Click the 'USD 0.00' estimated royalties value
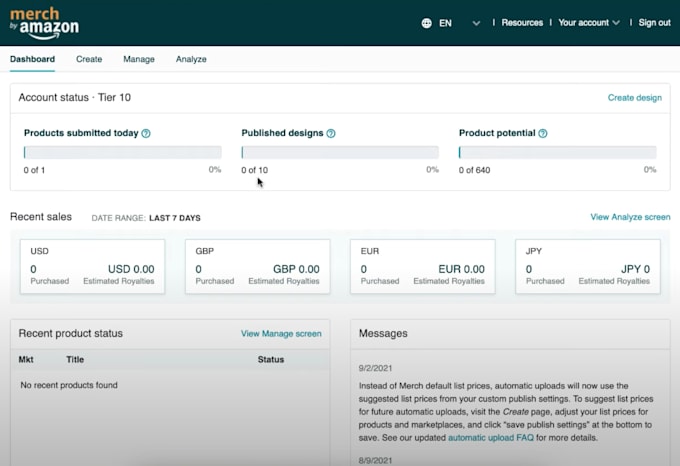Screen dimensions: 680x466 (x=131, y=269)
